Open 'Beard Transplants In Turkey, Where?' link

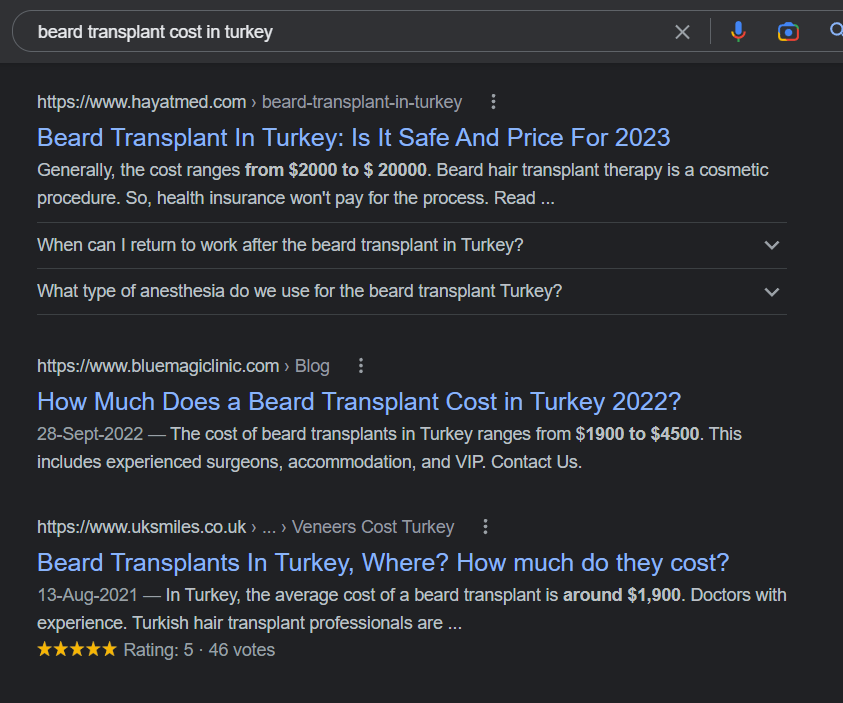point(383,562)
